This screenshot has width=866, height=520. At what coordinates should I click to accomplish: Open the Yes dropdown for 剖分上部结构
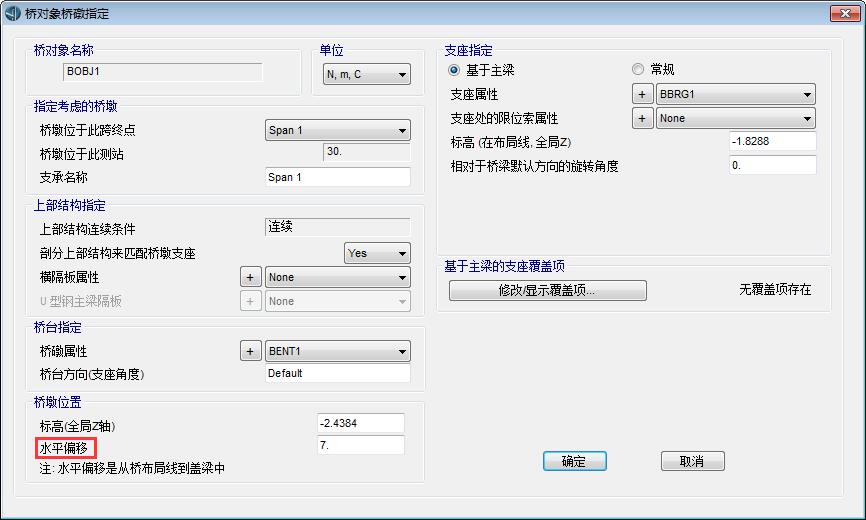coord(377,253)
